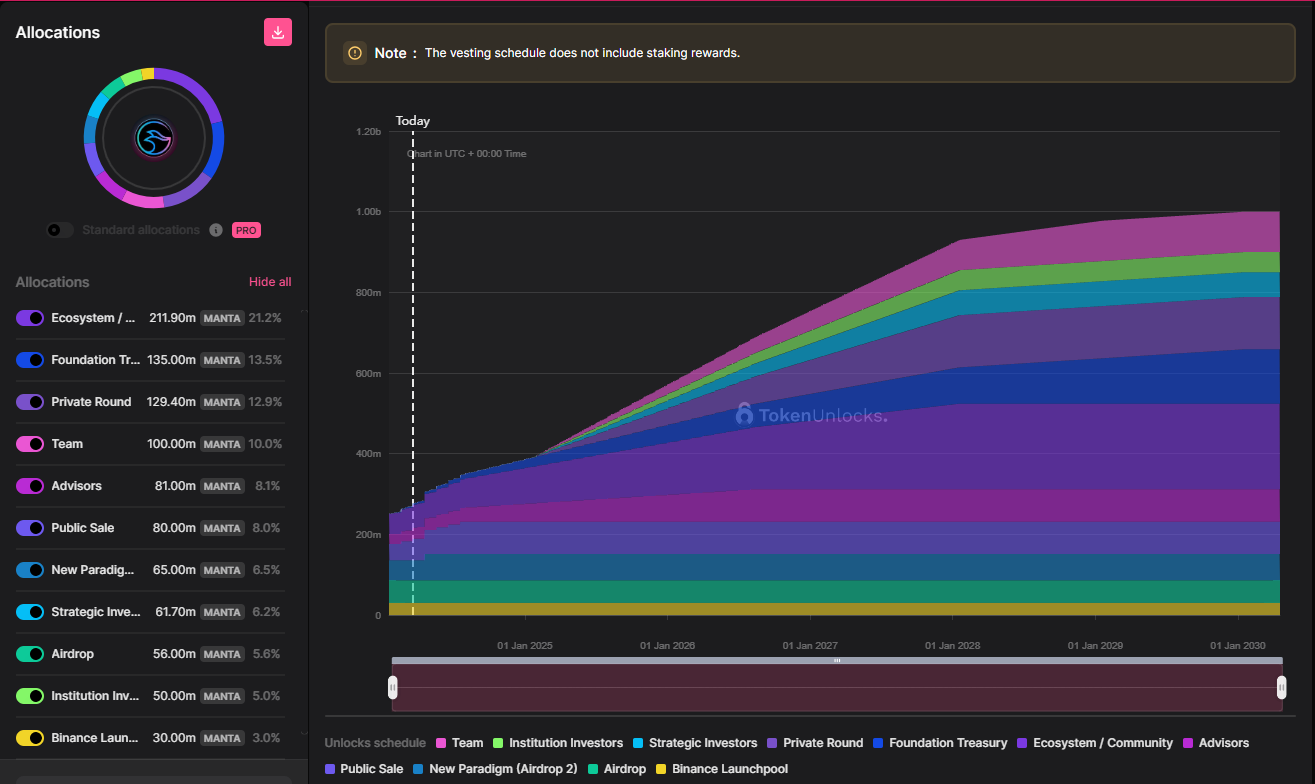Toggle Binance Launchpool allocation switch
1315x784 pixels.
click(x=30, y=738)
